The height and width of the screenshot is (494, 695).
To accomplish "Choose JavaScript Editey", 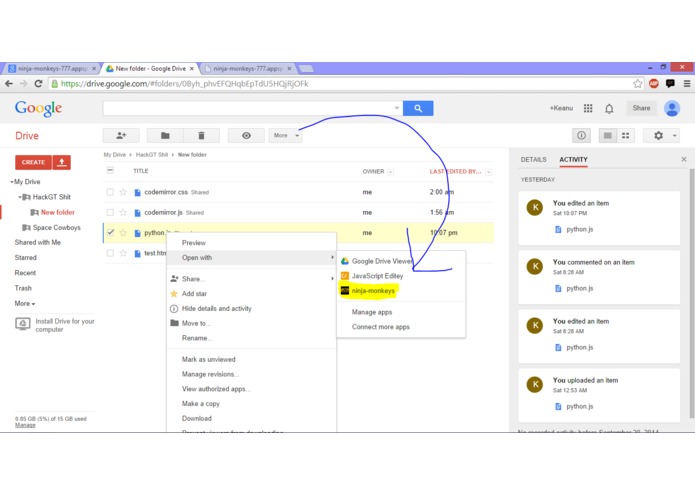I will (x=401, y=276).
